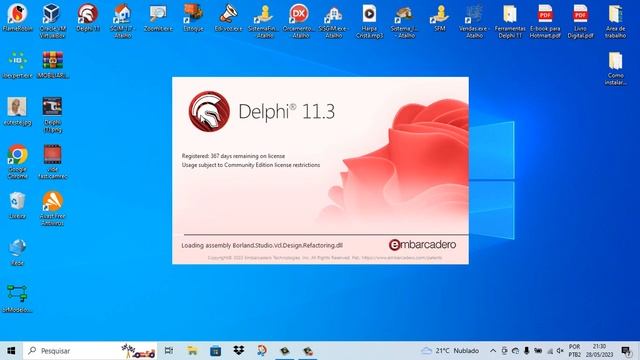
Task: Open the SFM desktop shortcut
Action: tap(440, 17)
